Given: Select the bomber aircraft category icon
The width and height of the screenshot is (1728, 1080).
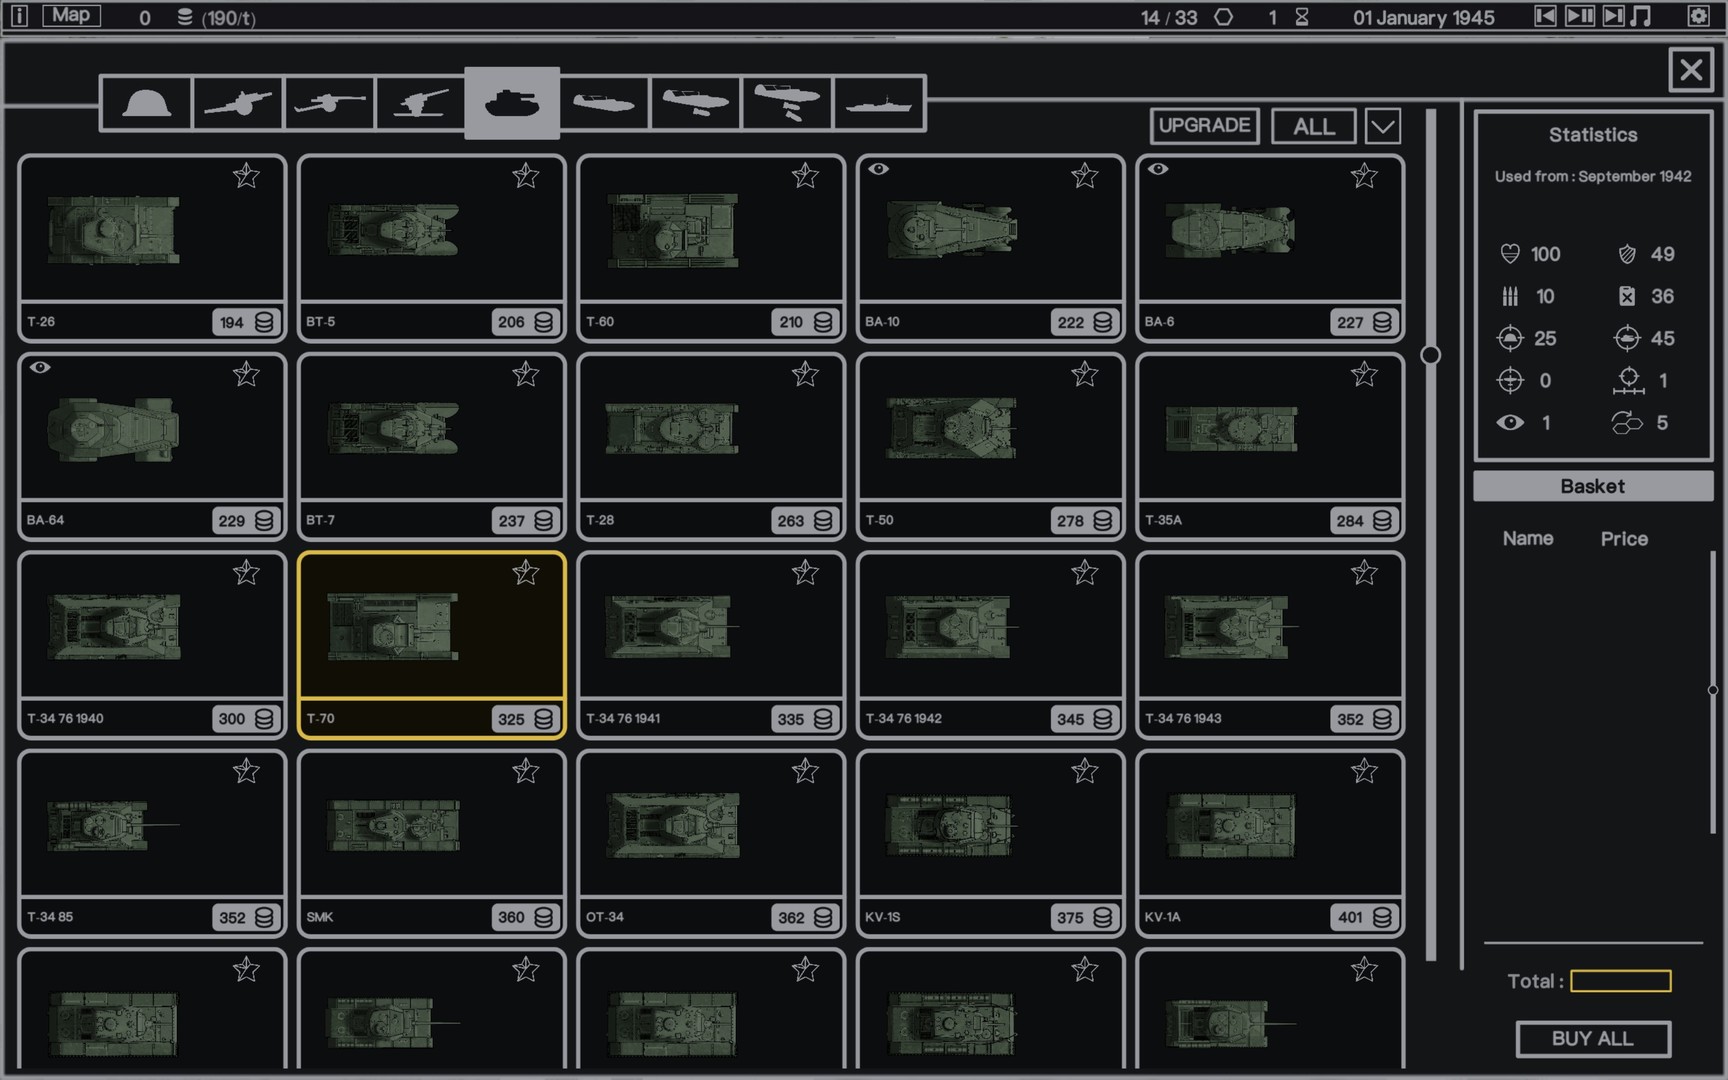Looking at the screenshot, I should (787, 103).
